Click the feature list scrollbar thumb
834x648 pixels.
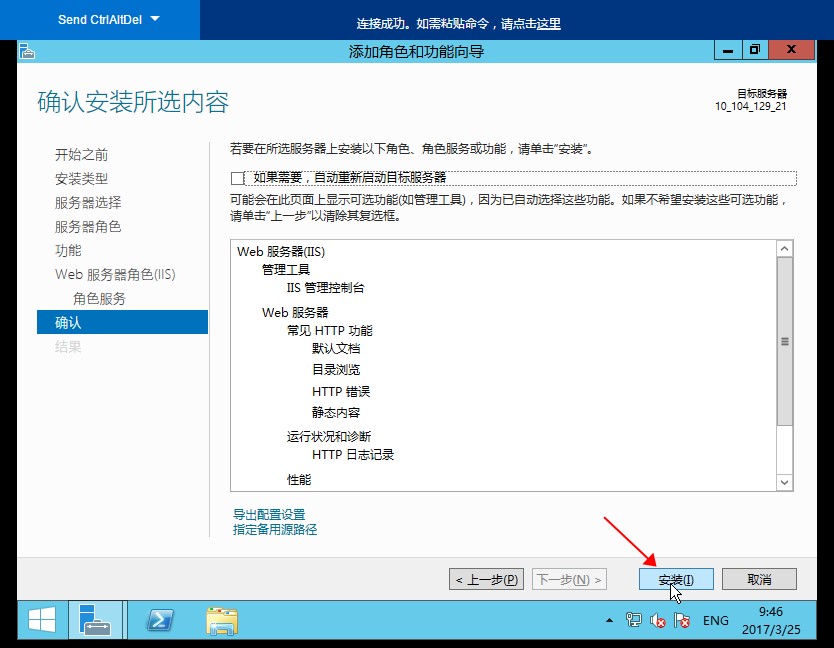(785, 341)
